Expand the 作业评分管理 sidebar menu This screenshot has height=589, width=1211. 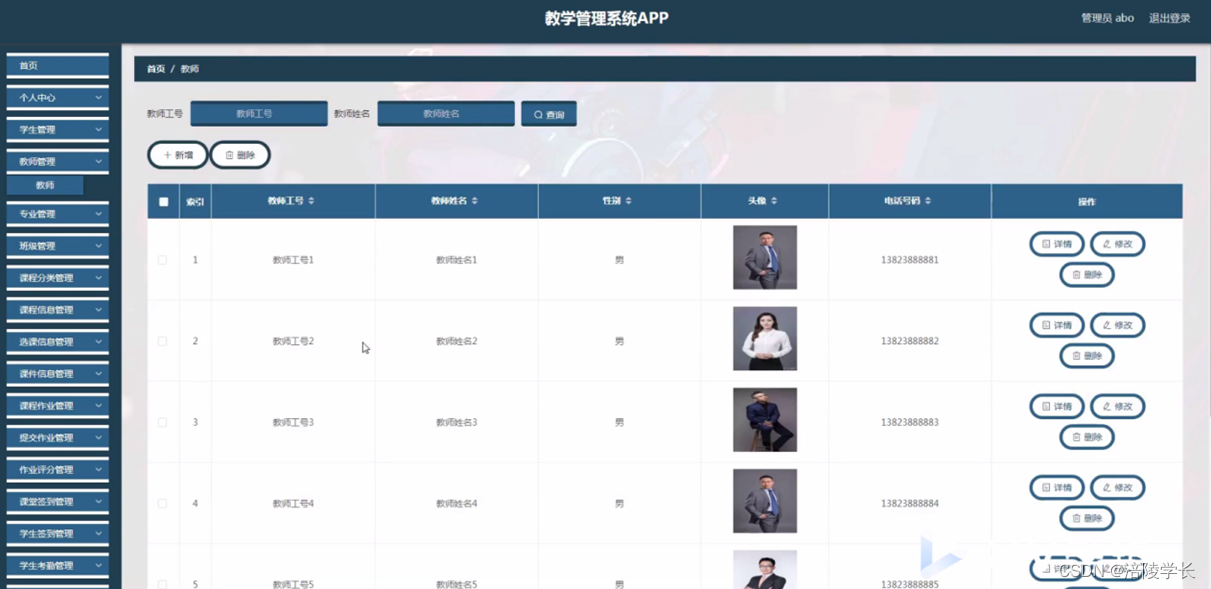click(x=57, y=470)
